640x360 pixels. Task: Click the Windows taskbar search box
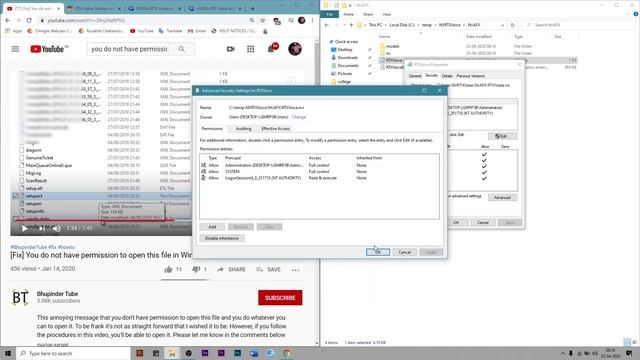click(x=73, y=353)
